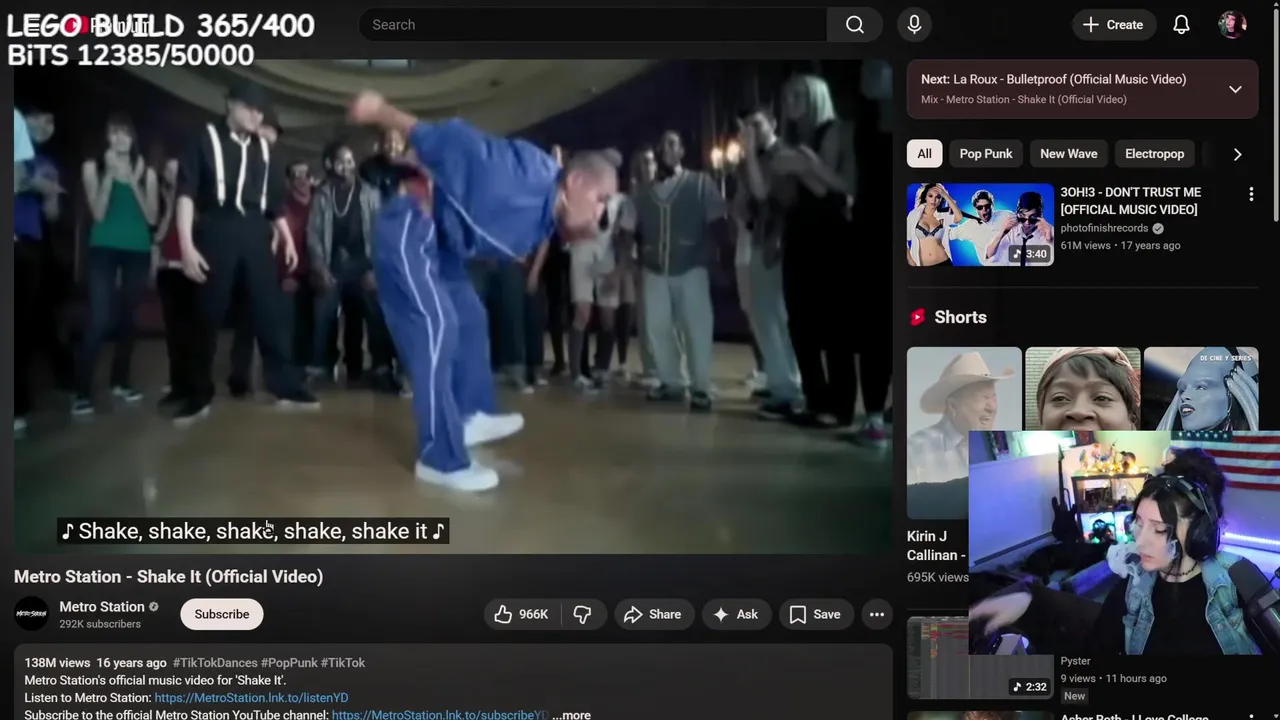Open the blue alien Short thumbnail
Image resolution: width=1280 pixels, height=720 pixels.
(x=1200, y=390)
